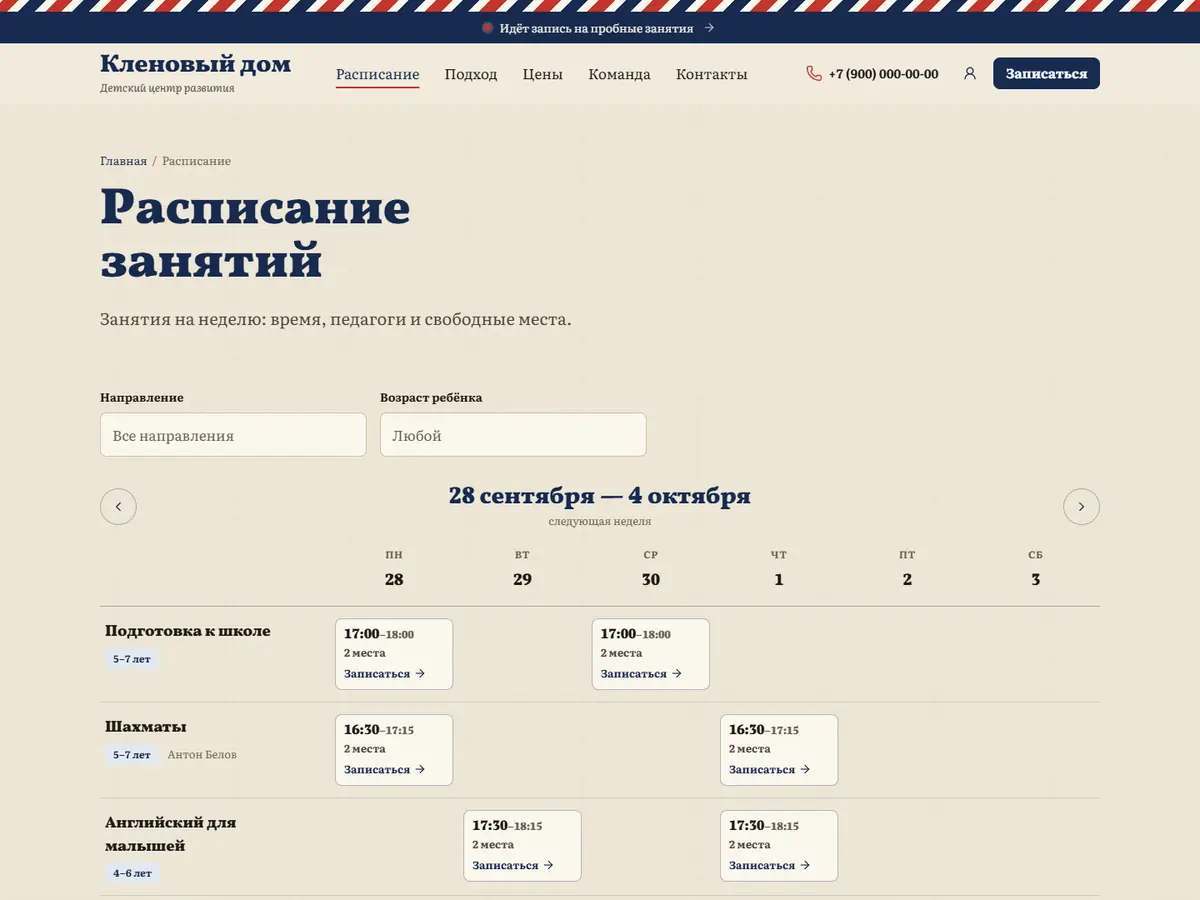The height and width of the screenshot is (900, 1200).
Task: Click the Детский центр развития tagline
Action: (167, 88)
